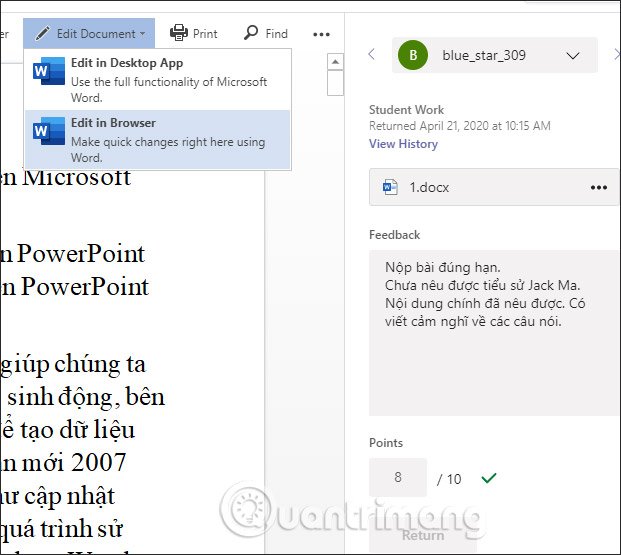Go to previous student with left chevron
The image size is (621, 555).
tap(371, 54)
